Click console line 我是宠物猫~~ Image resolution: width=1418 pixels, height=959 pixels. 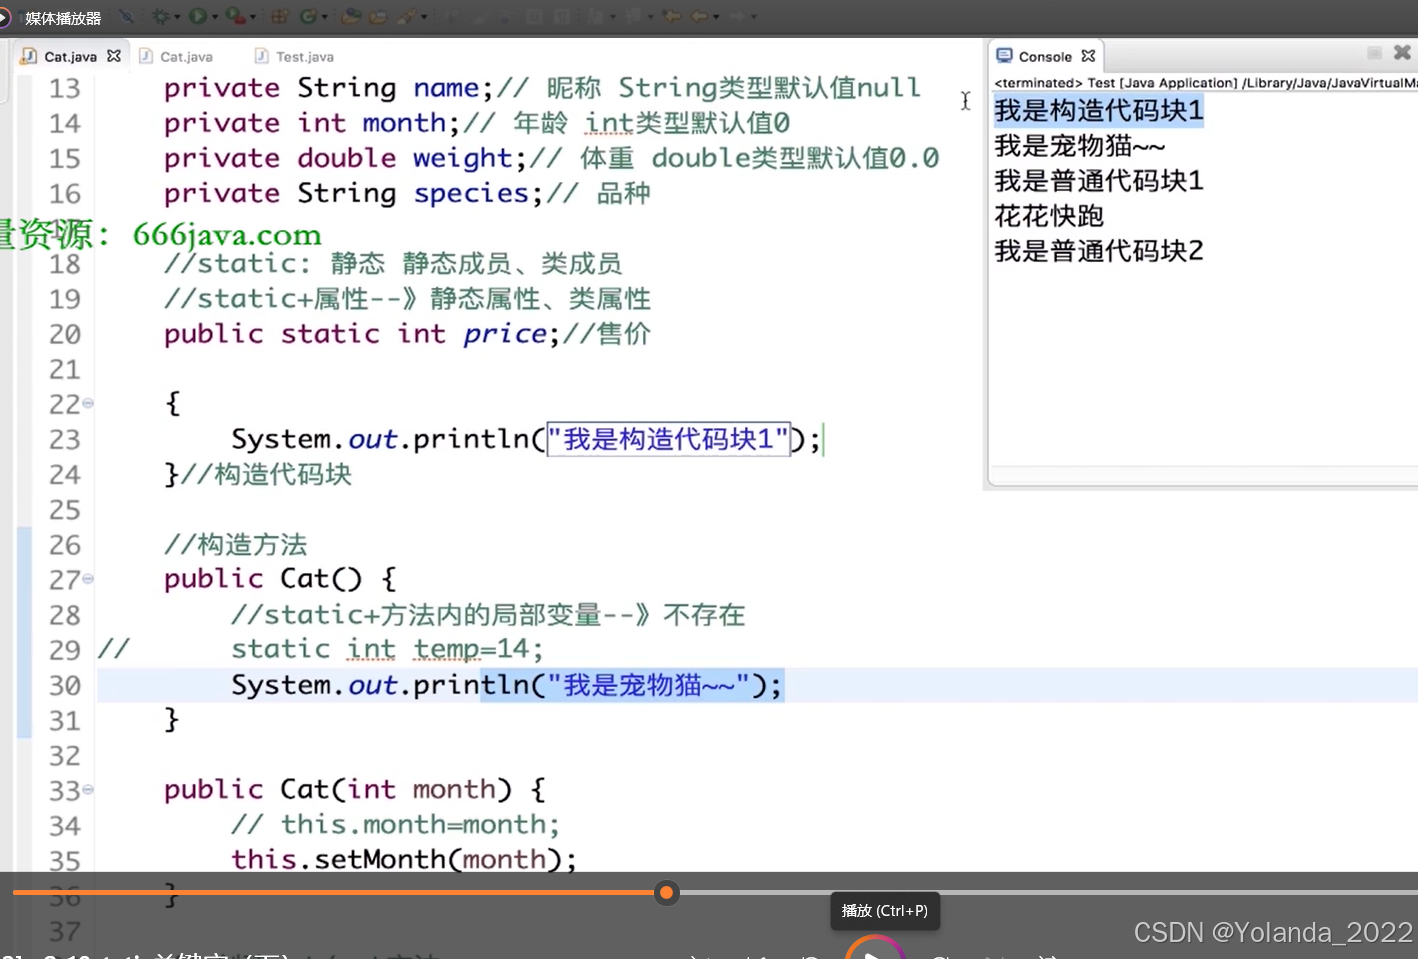tap(1080, 146)
